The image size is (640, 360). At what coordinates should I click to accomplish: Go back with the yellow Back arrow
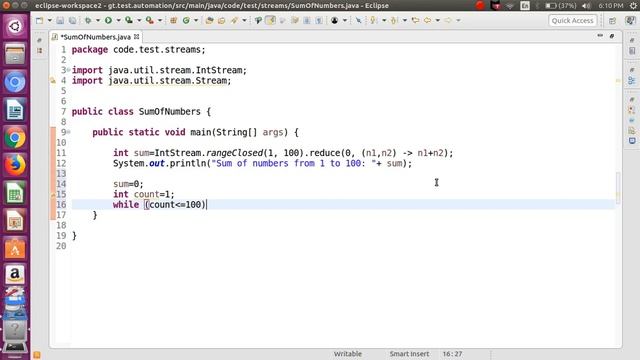[427, 20]
